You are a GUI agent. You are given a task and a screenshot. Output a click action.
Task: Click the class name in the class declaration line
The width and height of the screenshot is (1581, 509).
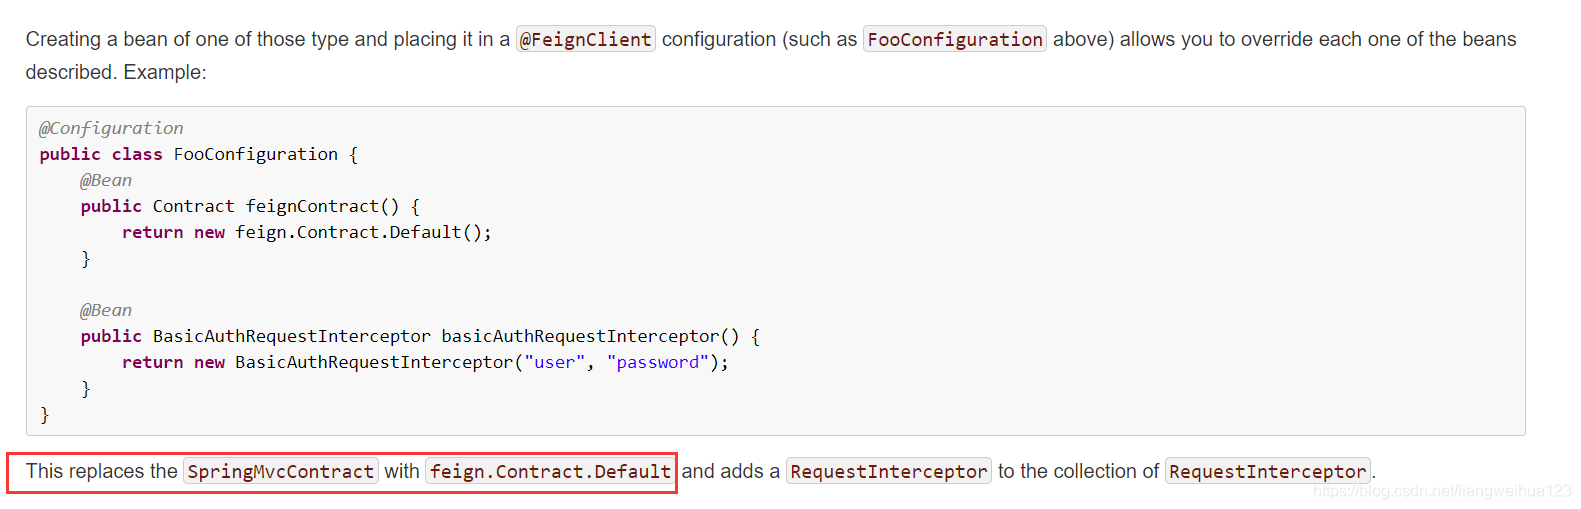pos(255,154)
